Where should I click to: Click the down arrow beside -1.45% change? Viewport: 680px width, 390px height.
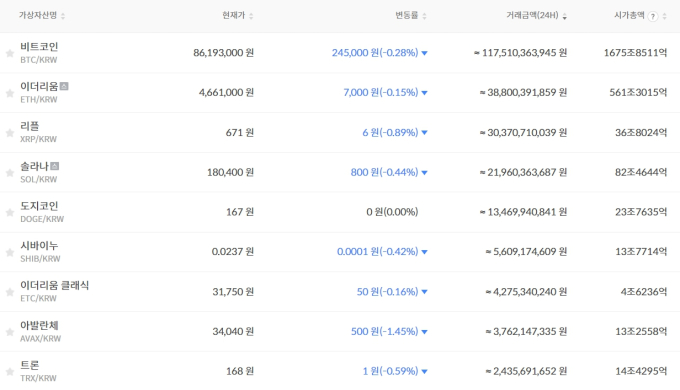point(425,332)
